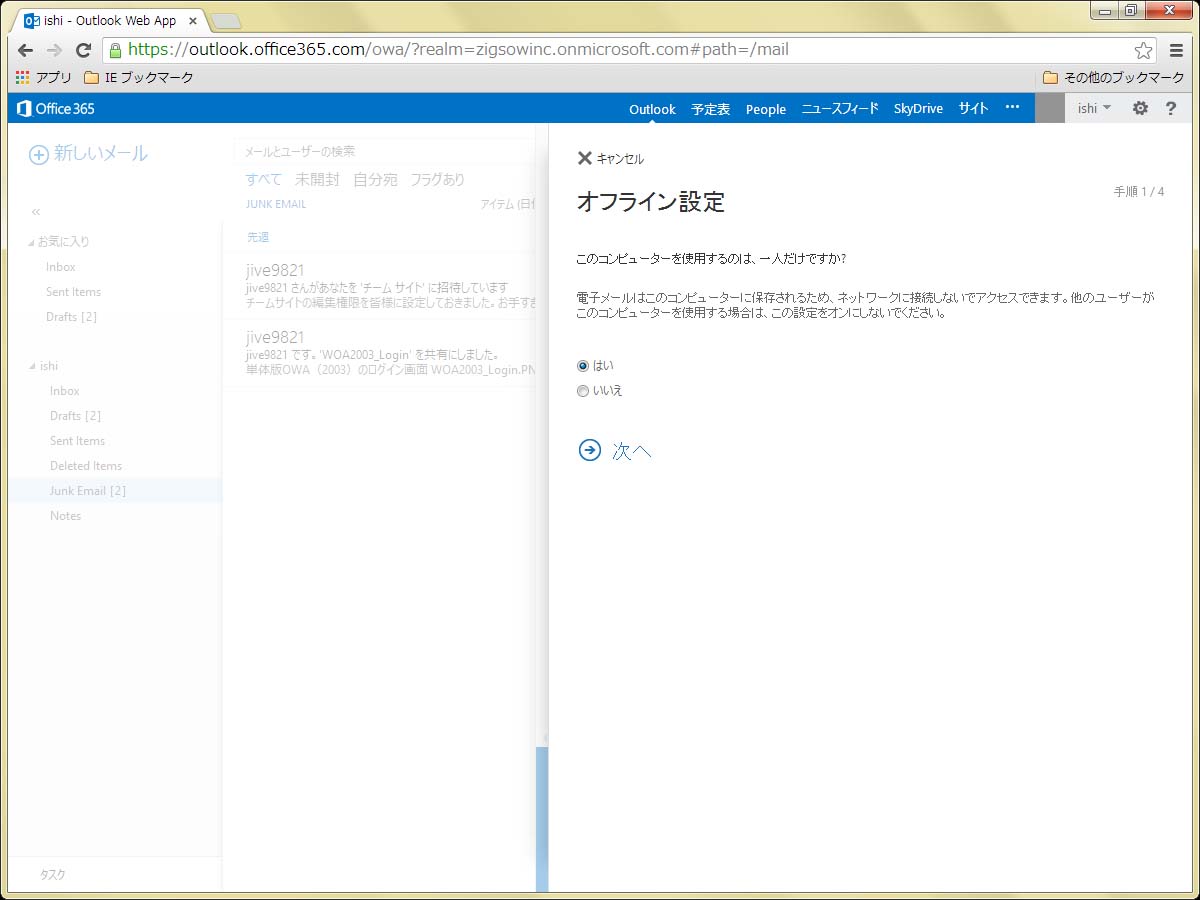Viewport: 1200px width, 900px height.
Task: Open the 予定表 navigation tab
Action: [x=710, y=109]
